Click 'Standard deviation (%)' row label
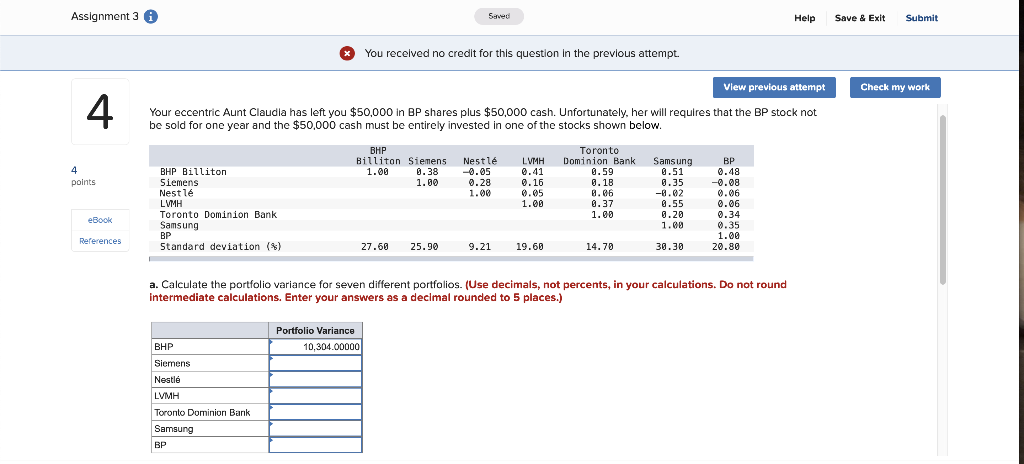 (x=221, y=247)
